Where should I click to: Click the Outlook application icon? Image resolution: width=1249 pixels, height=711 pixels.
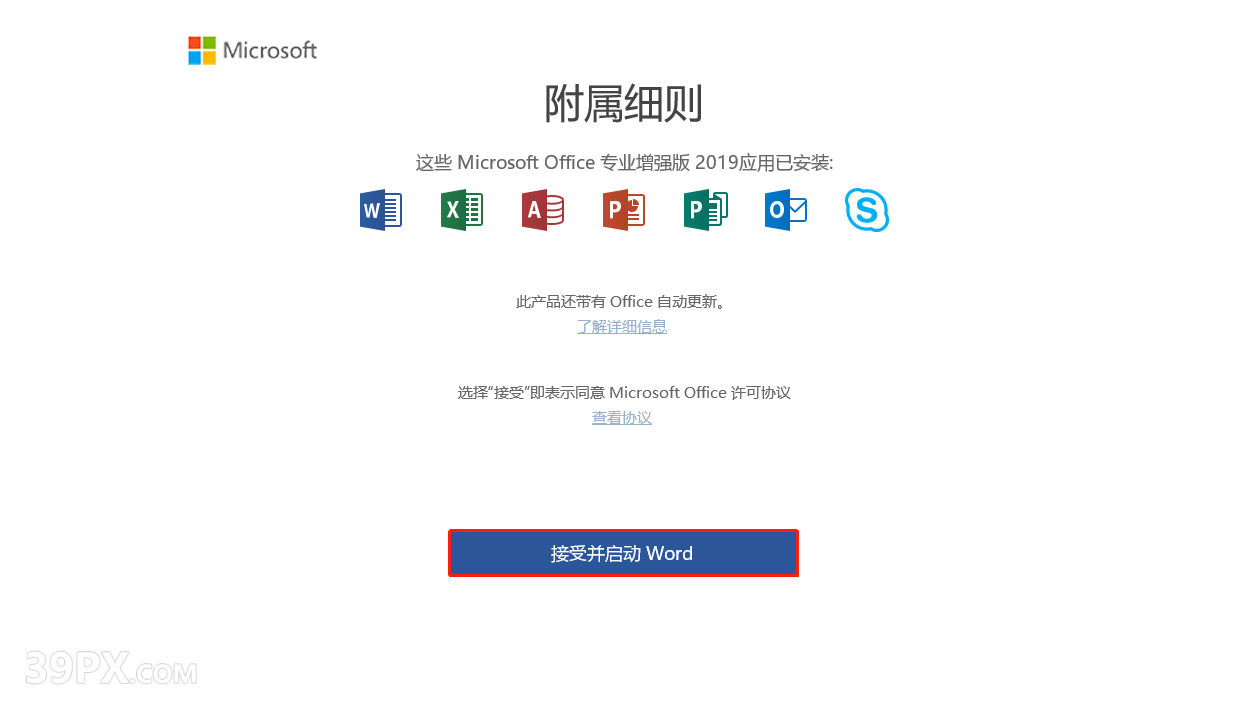786,210
